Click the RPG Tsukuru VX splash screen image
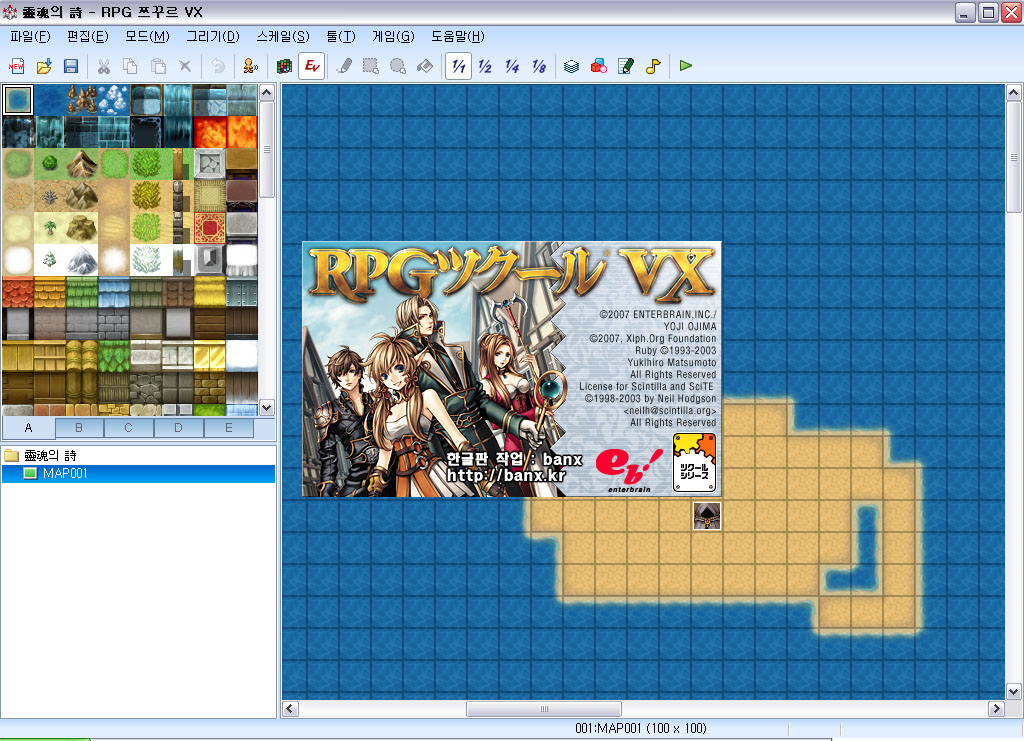1024x741 pixels. [512, 369]
